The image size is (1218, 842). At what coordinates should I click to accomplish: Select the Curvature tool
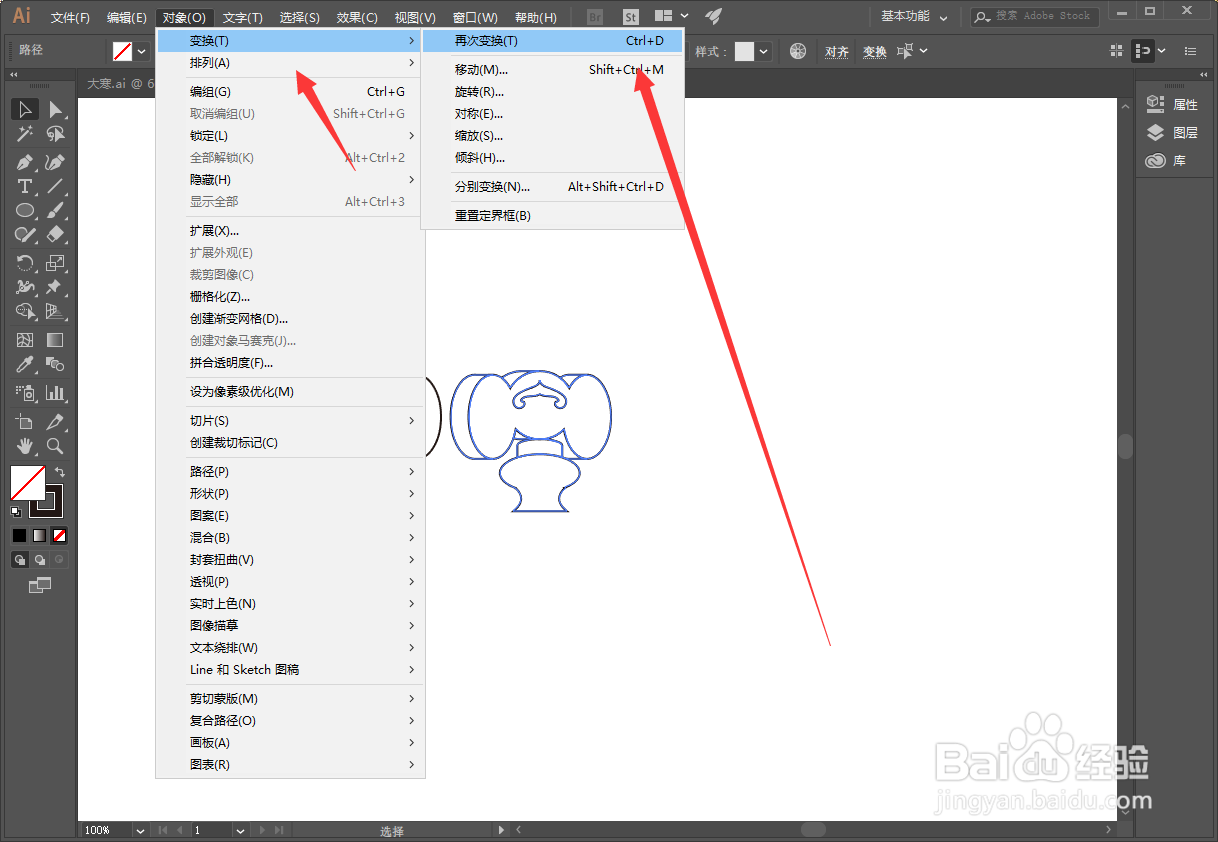[x=55, y=161]
